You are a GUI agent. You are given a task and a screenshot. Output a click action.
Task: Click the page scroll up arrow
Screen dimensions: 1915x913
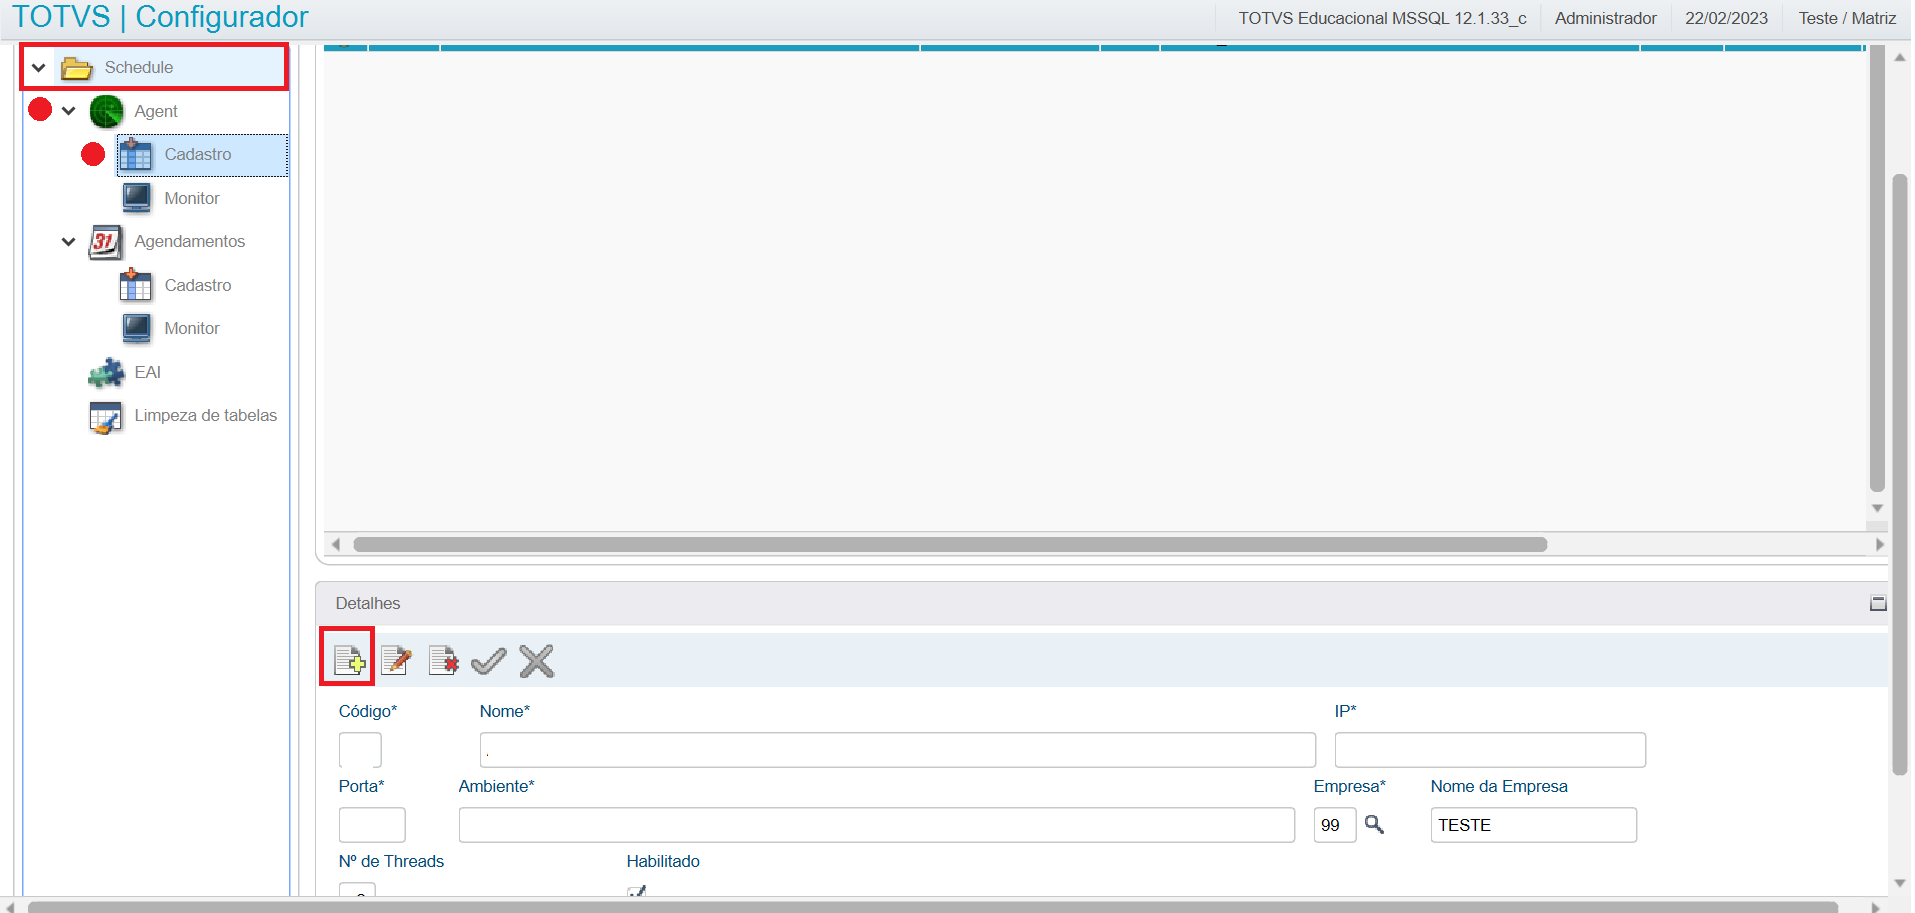1900,58
